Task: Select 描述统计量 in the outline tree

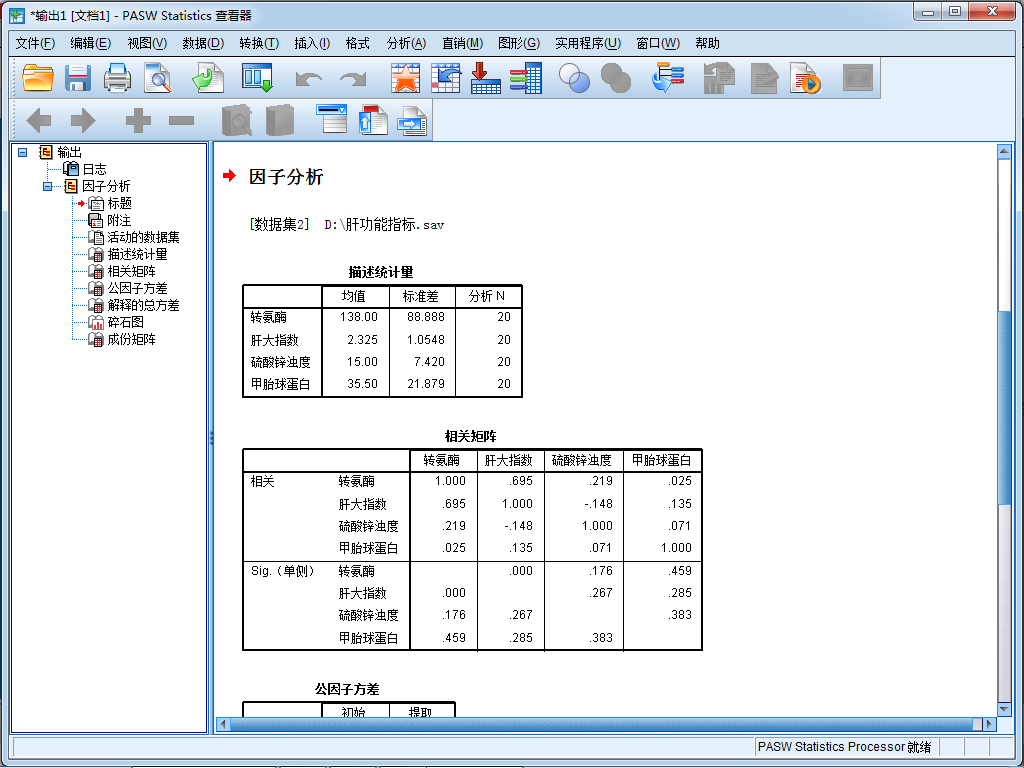Action: coord(137,254)
